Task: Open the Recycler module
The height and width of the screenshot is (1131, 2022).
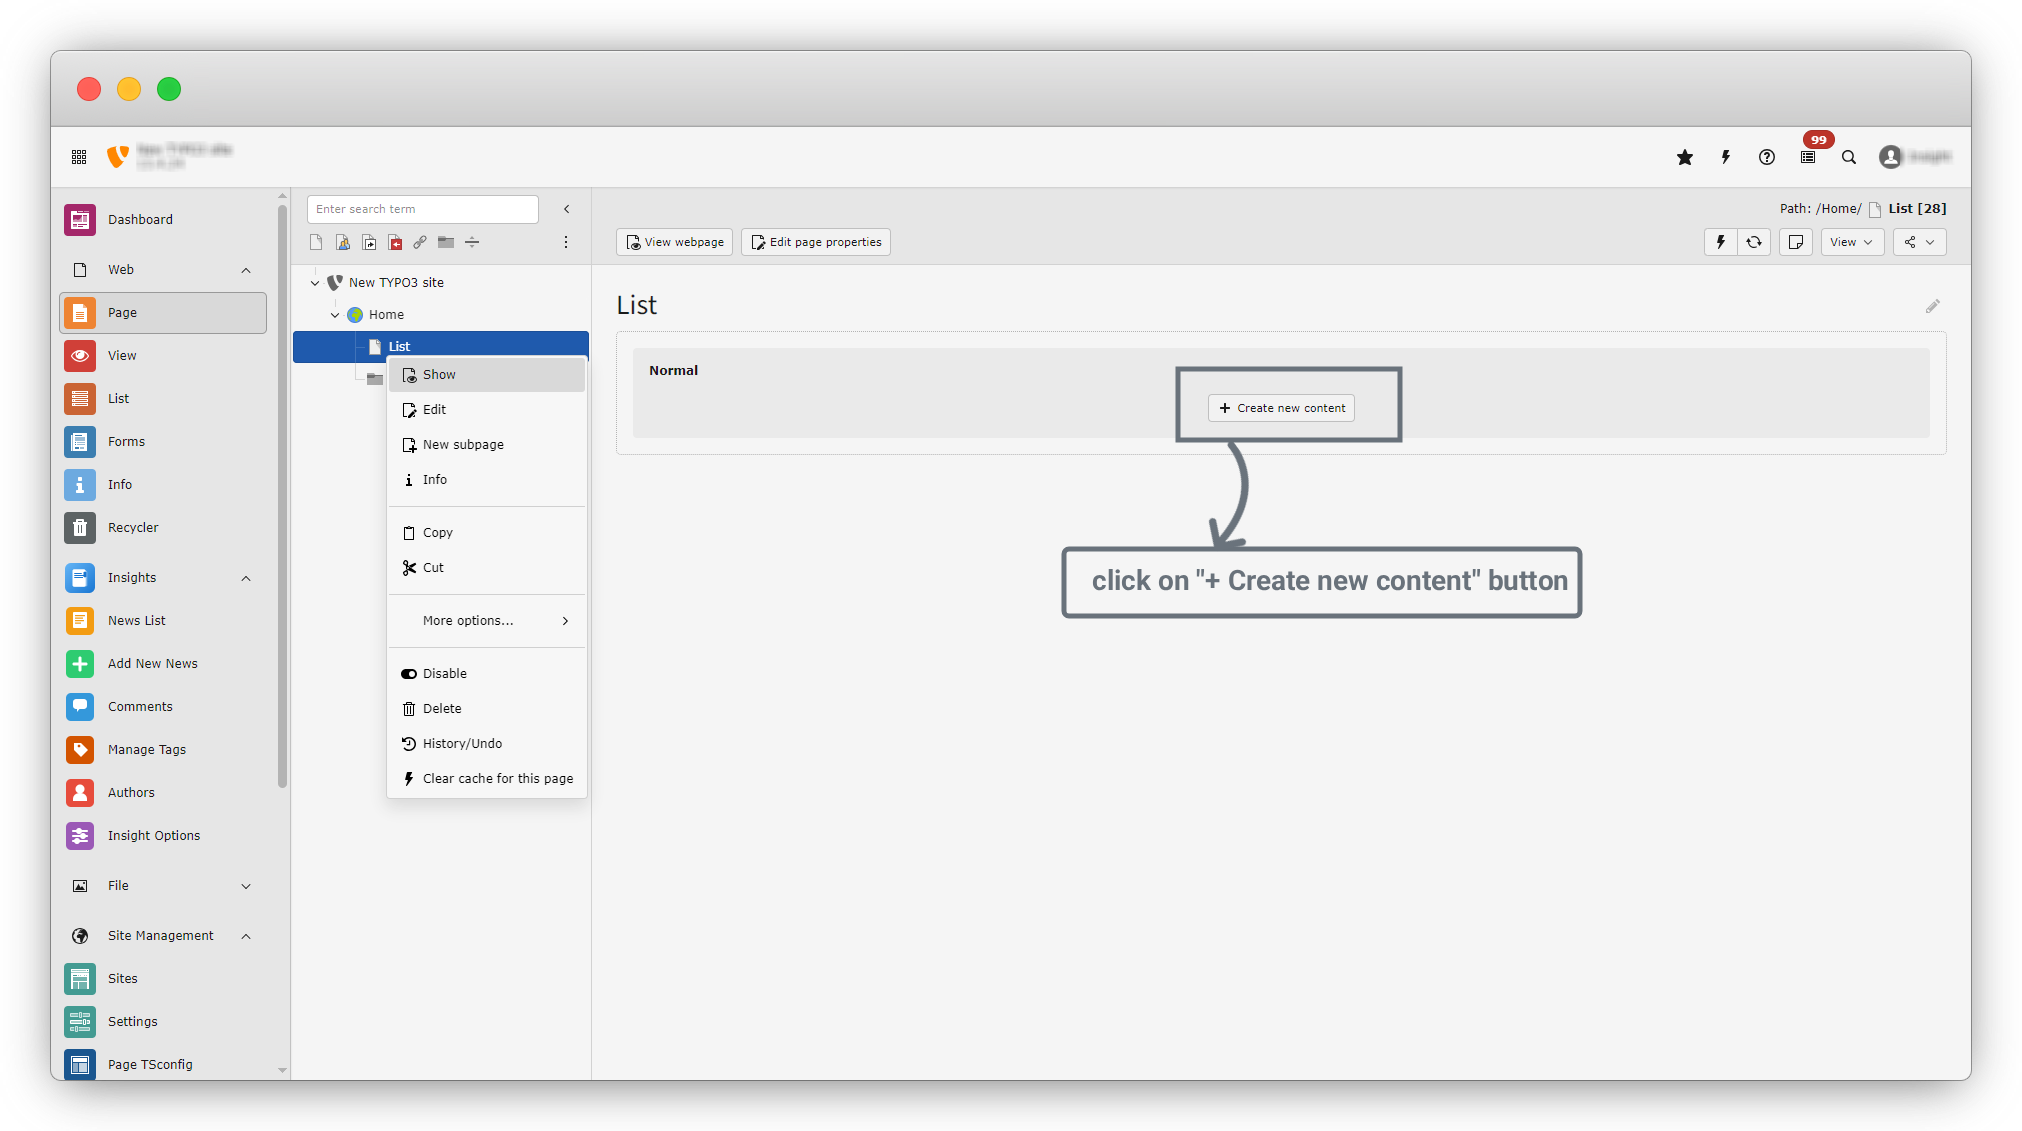Action: click(x=133, y=527)
